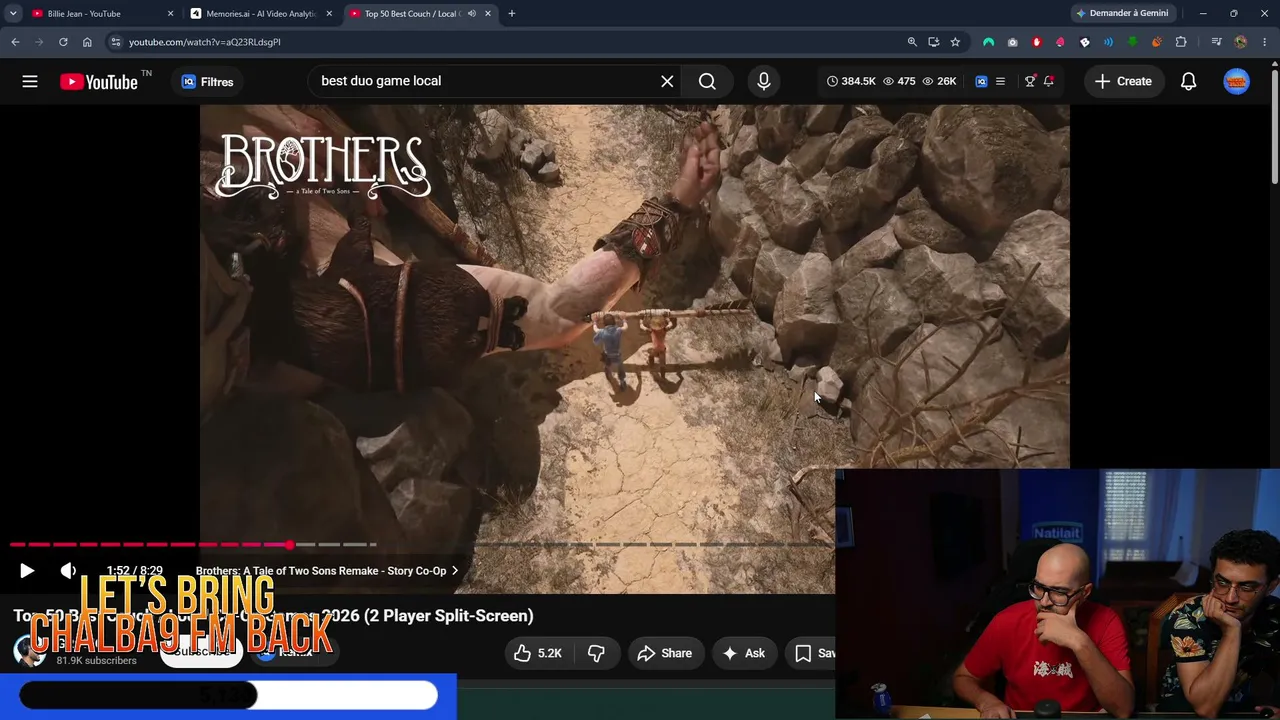Go back to the previous page
The image size is (1280, 720).
coord(15,42)
